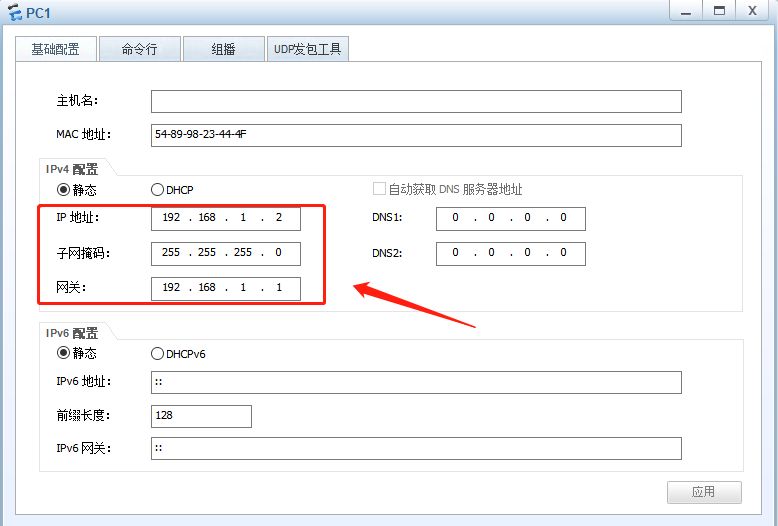Click the PC1 app icon in title bar
The width and height of the screenshot is (778, 526).
(13, 12)
